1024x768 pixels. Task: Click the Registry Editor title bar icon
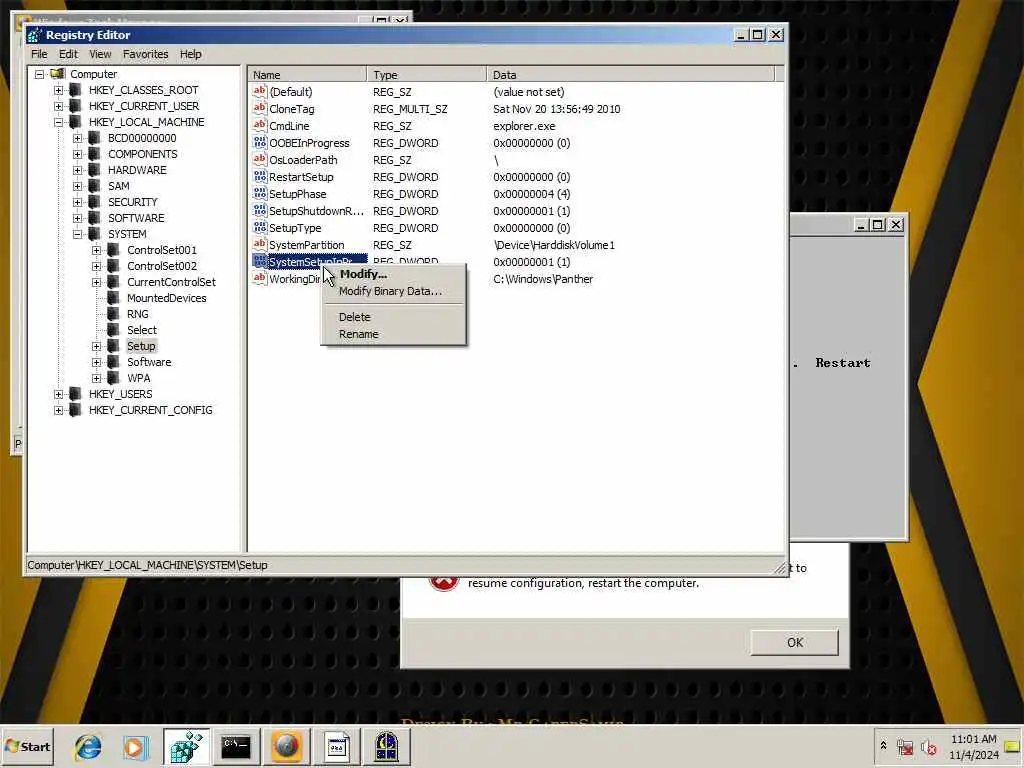point(35,35)
